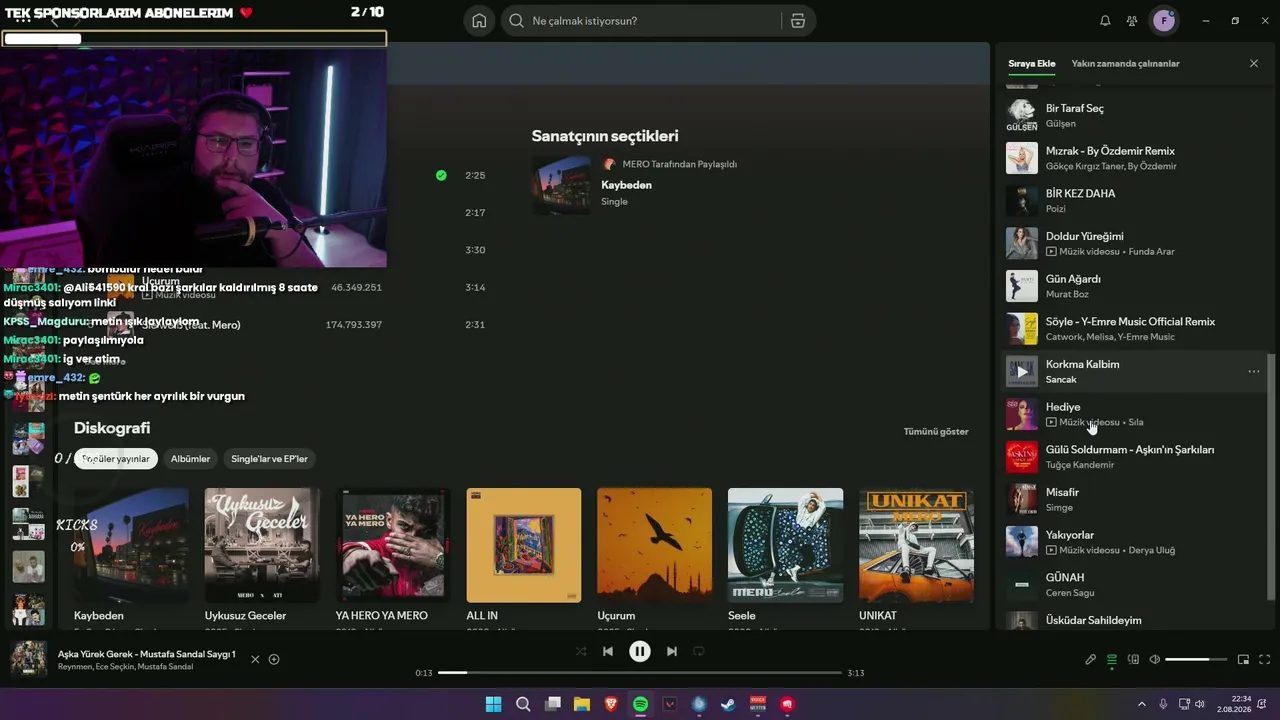Toggle the queue view icon in player bar
The height and width of the screenshot is (720, 1280).
point(1112,659)
